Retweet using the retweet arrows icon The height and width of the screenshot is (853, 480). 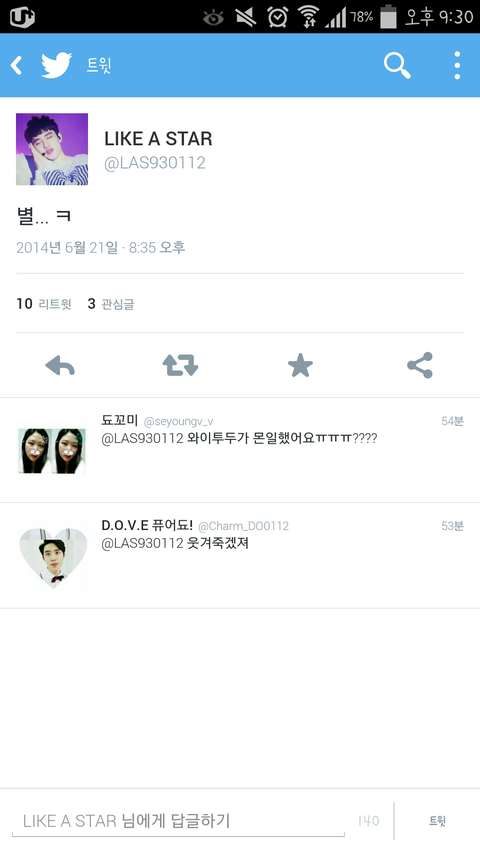click(x=180, y=365)
